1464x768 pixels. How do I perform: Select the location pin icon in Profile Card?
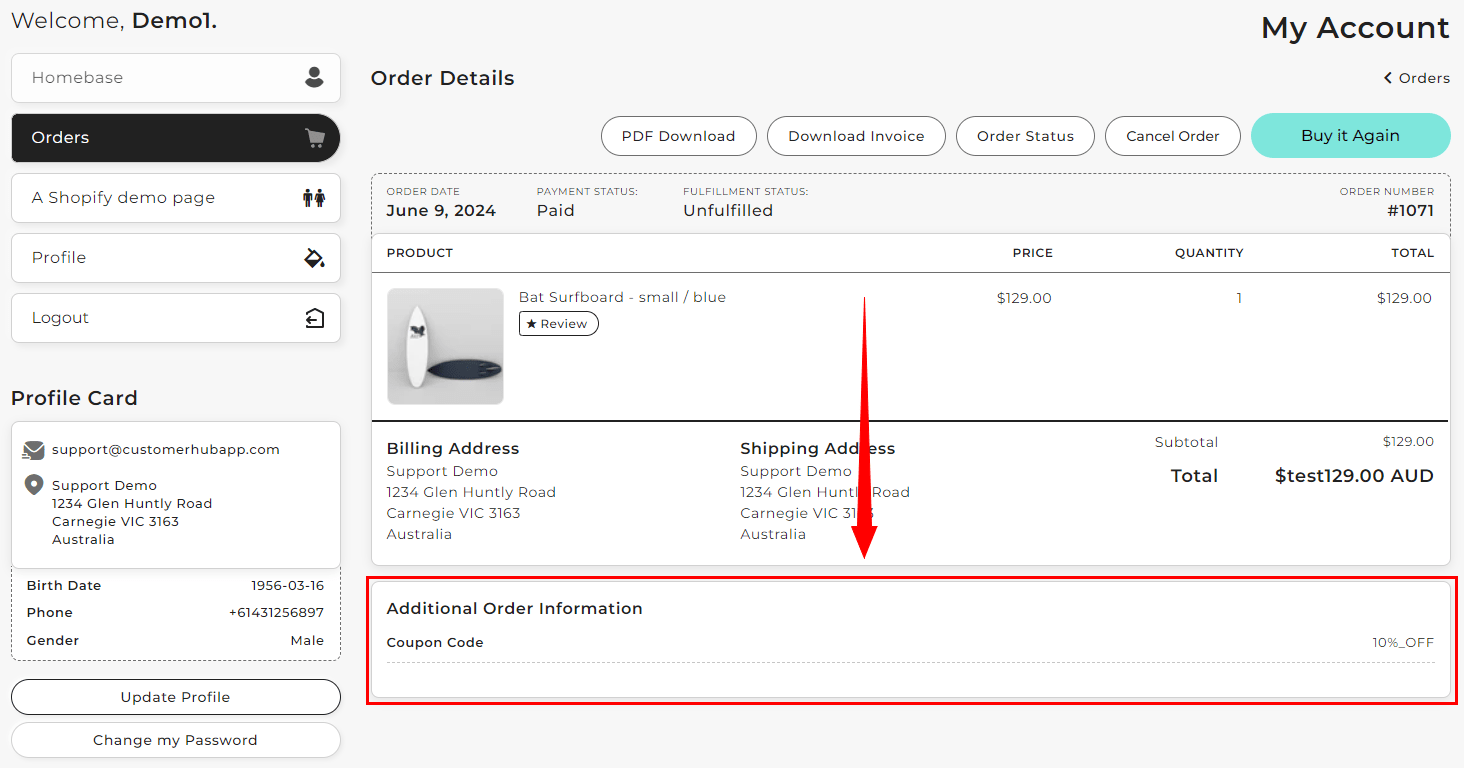tap(33, 485)
